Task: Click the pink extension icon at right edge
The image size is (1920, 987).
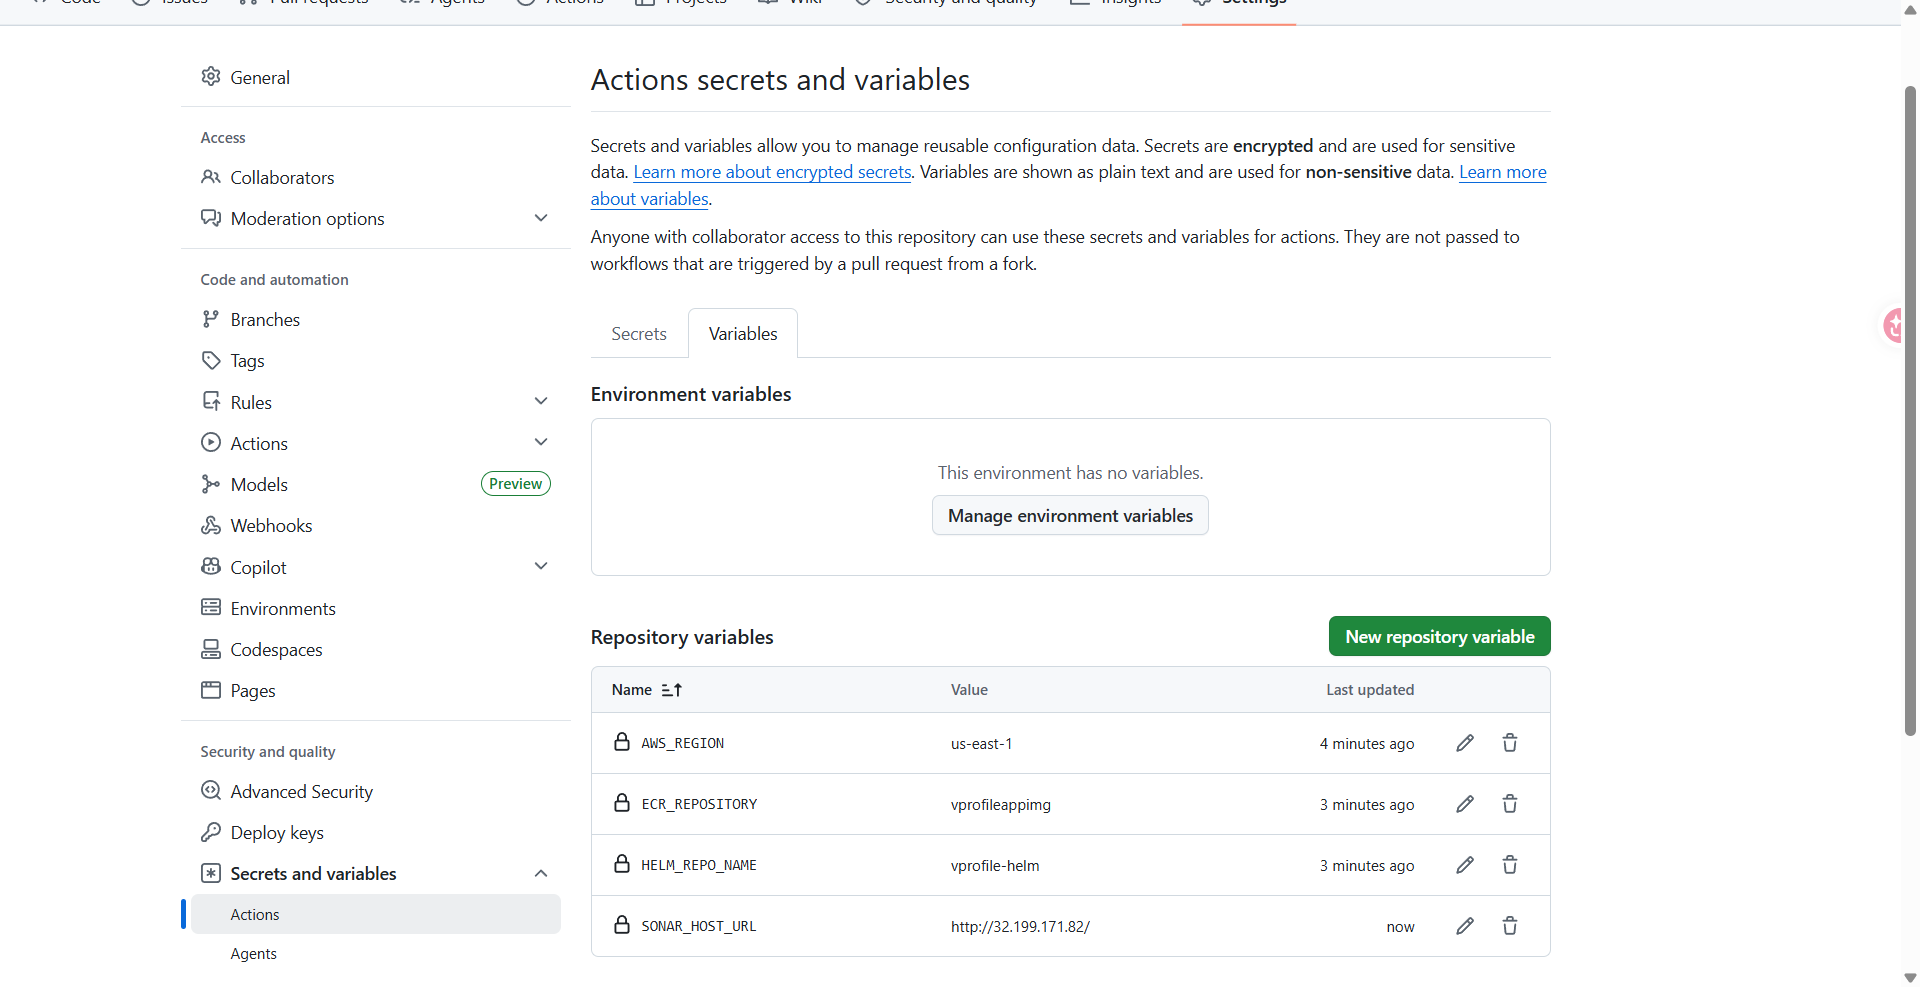Action: coord(1894,325)
